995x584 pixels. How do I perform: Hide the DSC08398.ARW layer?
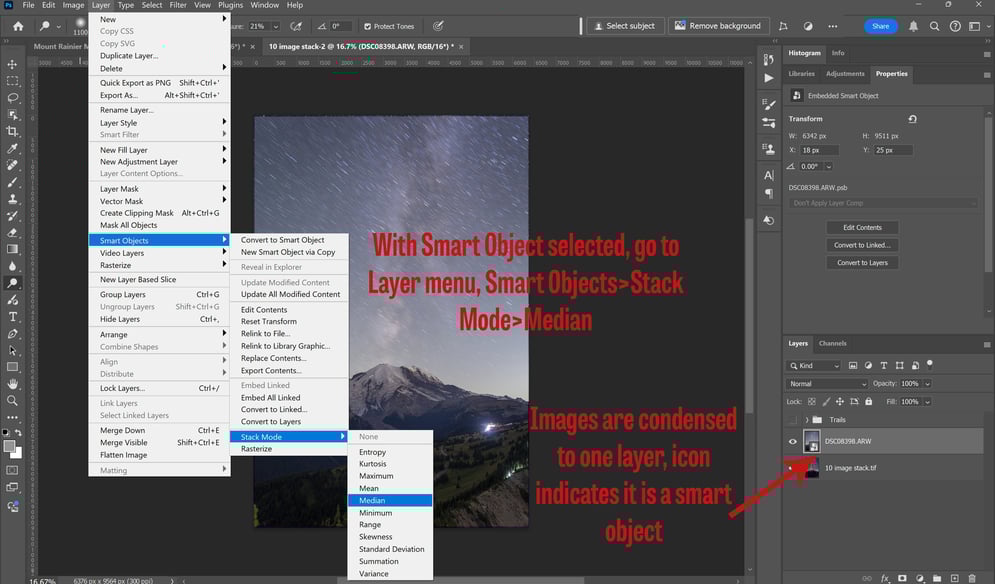[x=793, y=442]
